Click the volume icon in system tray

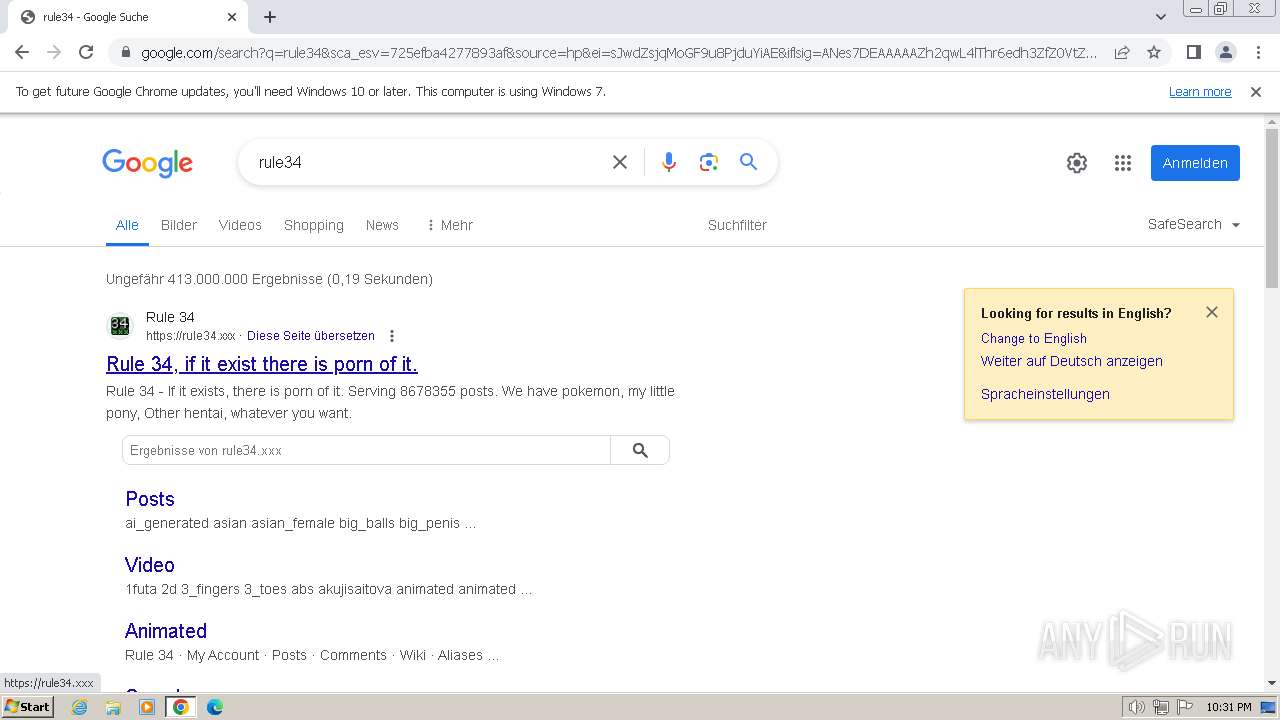pyautogui.click(x=1137, y=707)
